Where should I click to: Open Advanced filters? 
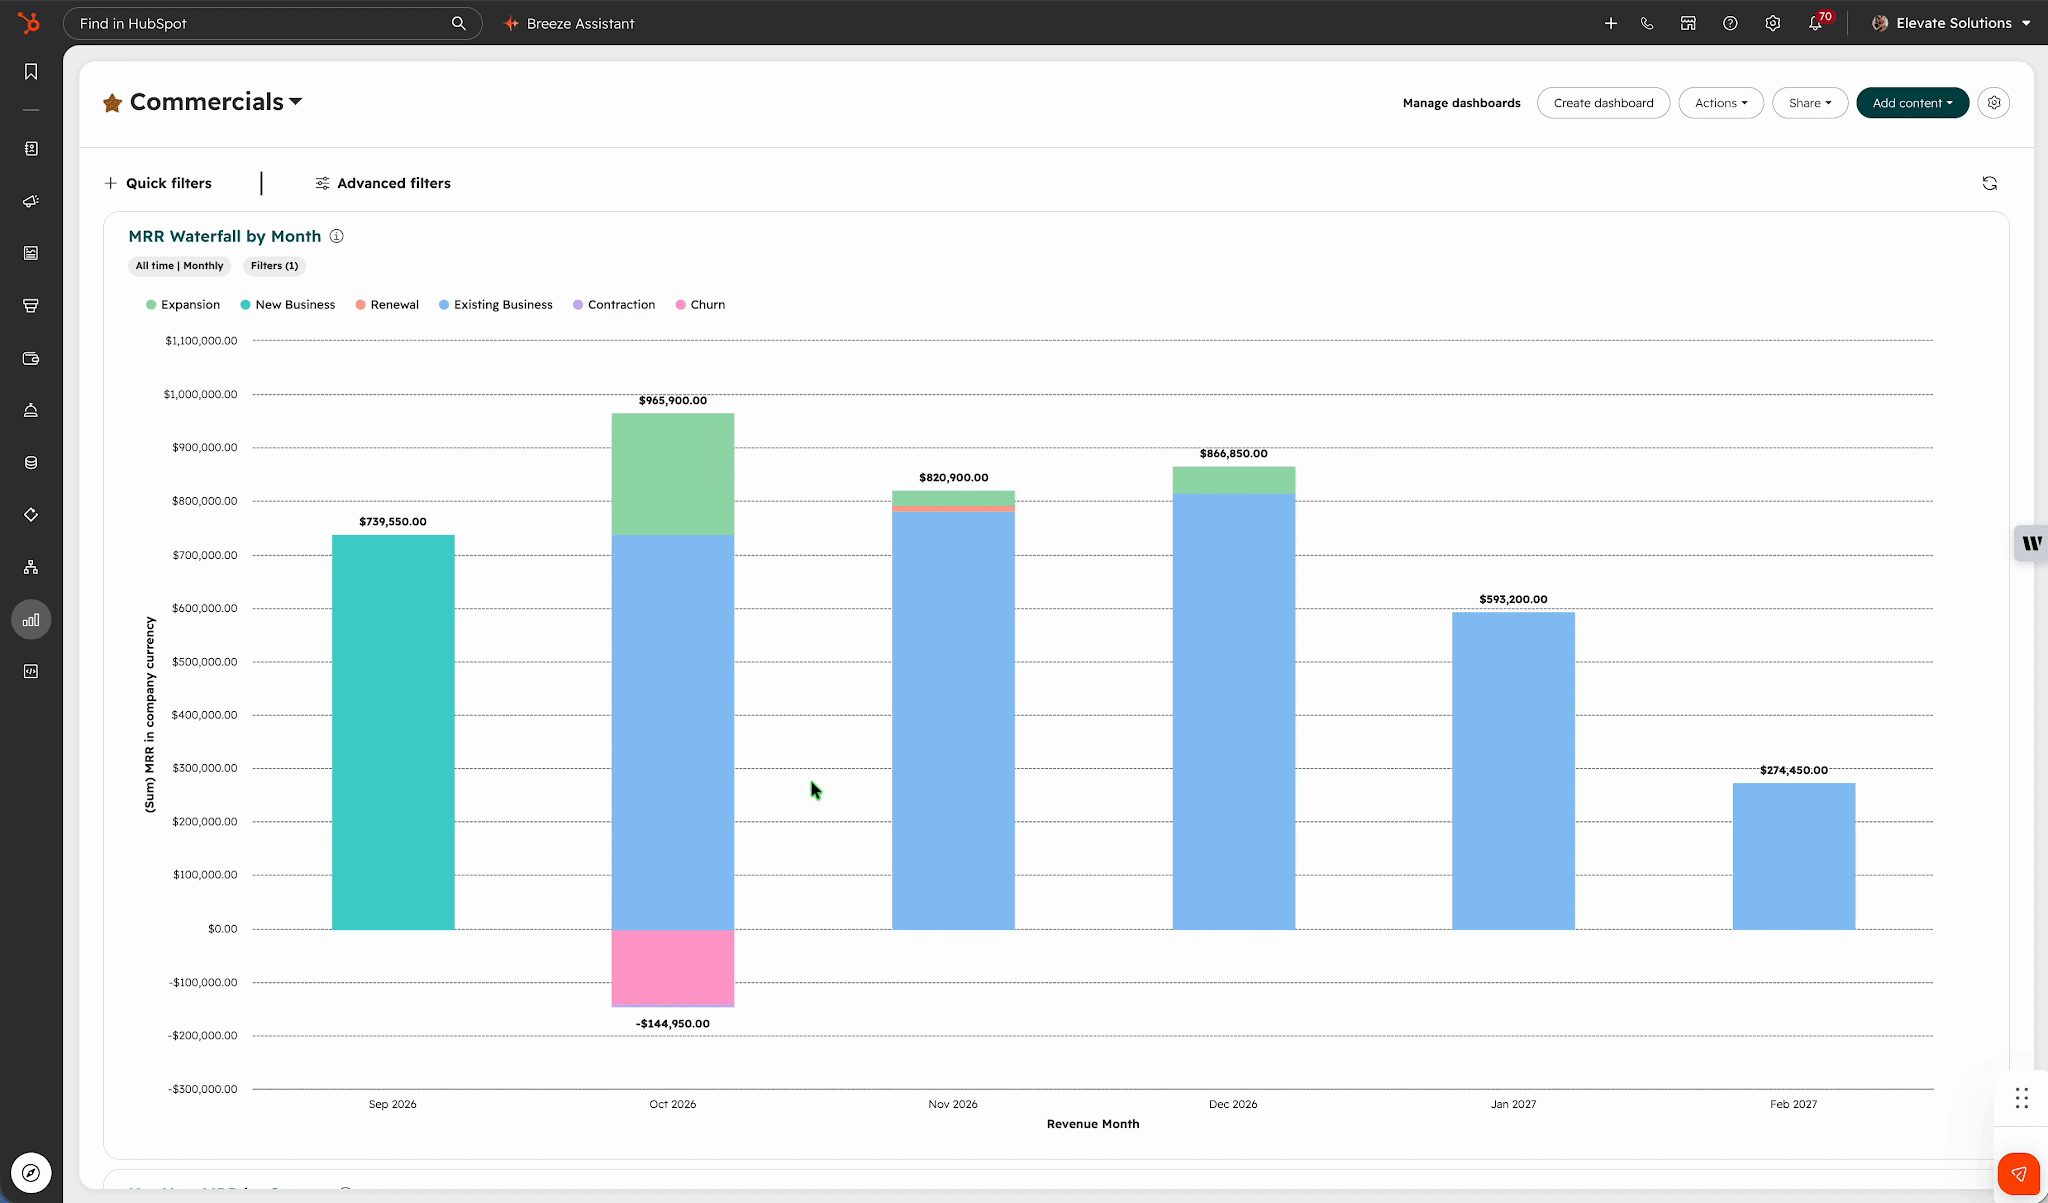[x=383, y=183]
